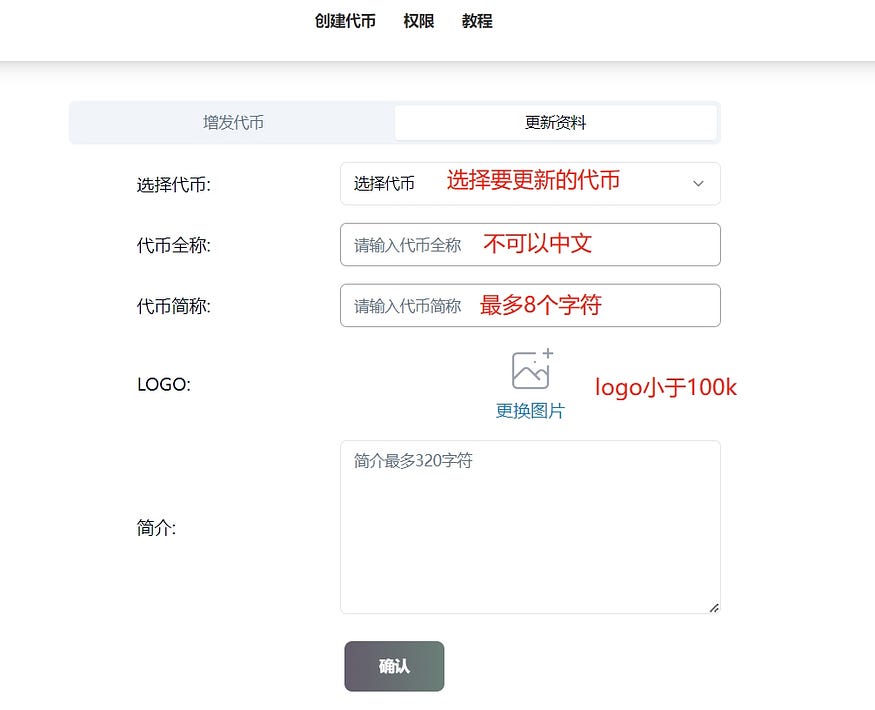The width and height of the screenshot is (875, 710).
Task: Grab the textarea resize handle
Action: click(x=714, y=607)
